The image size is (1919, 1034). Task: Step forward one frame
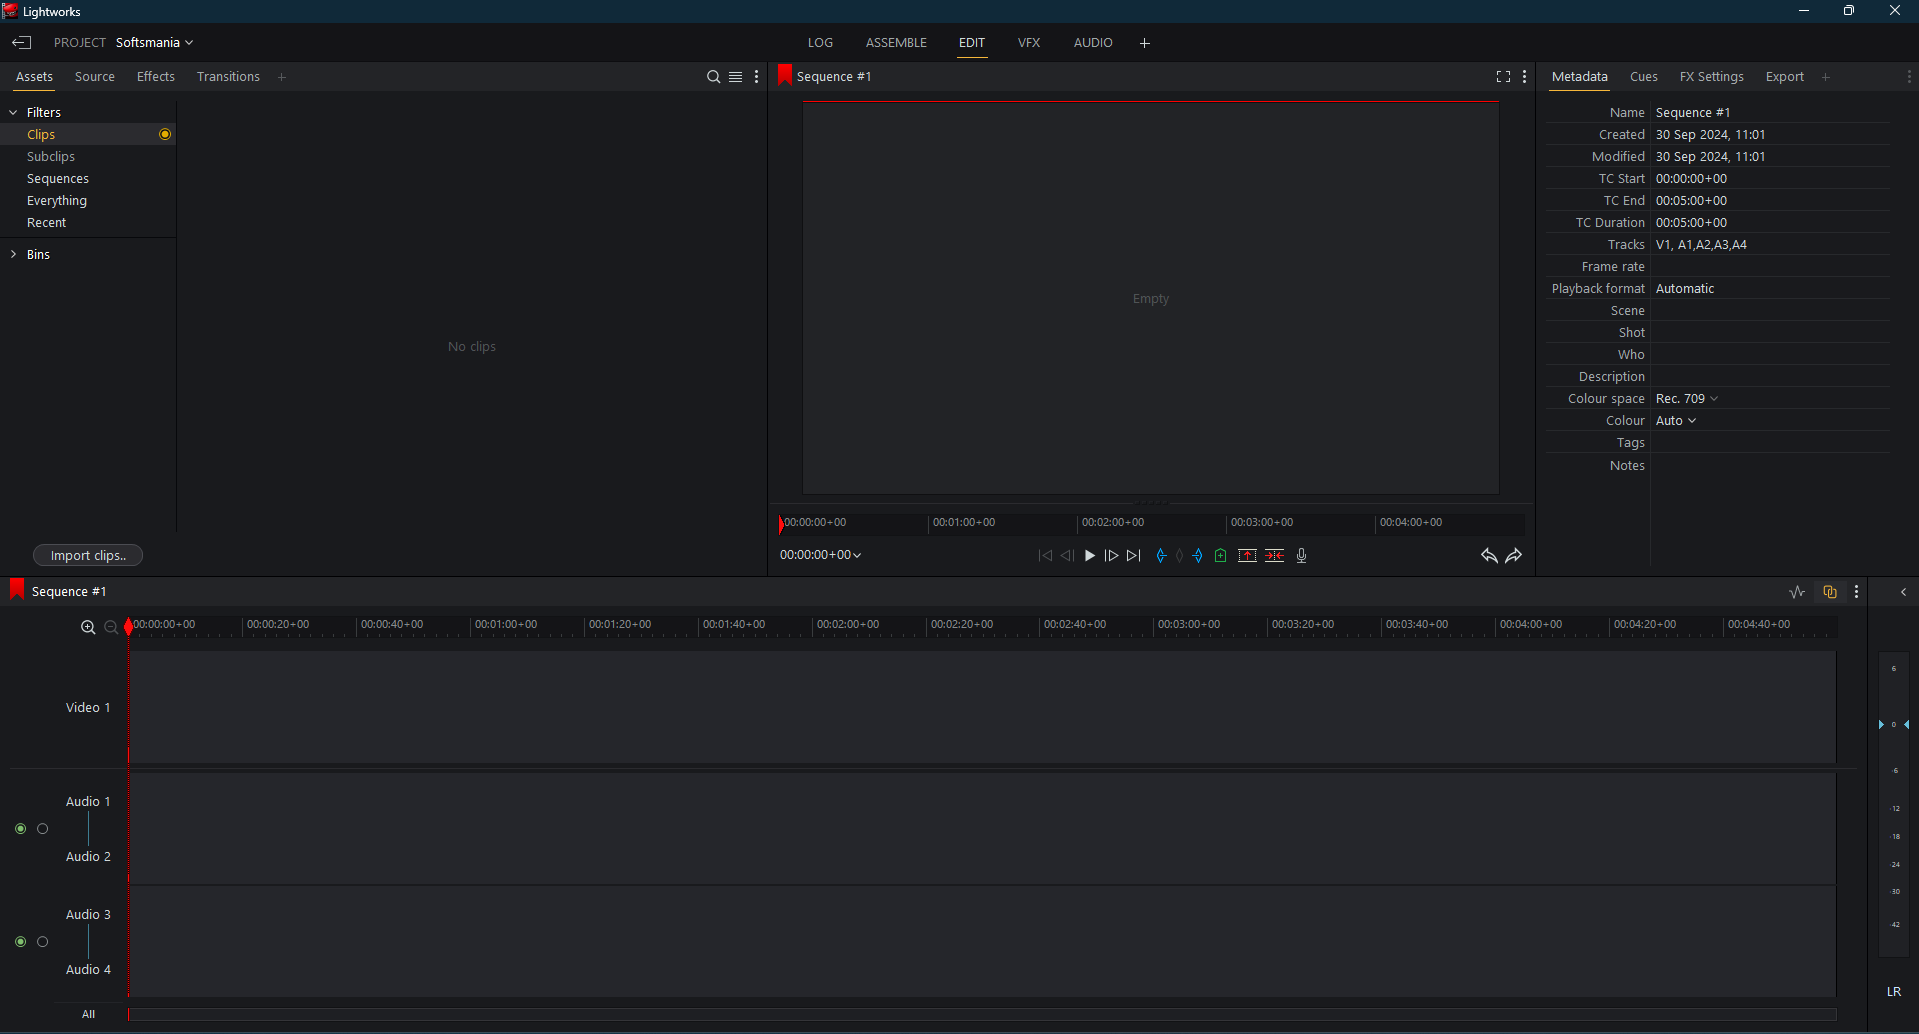1111,556
